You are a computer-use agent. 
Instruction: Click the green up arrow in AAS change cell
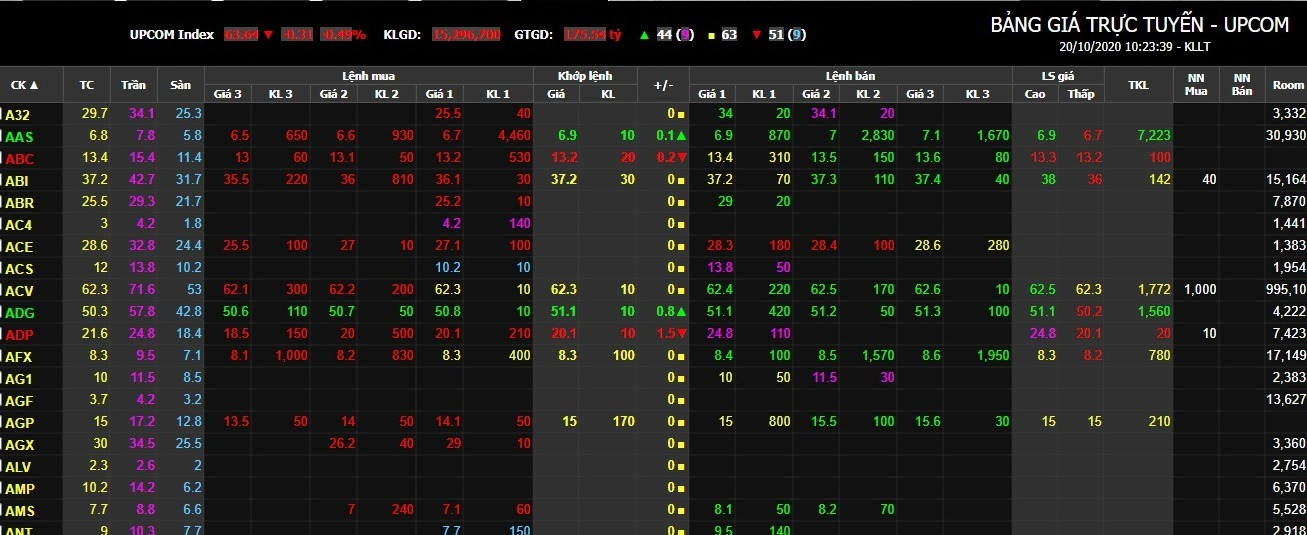(680, 135)
